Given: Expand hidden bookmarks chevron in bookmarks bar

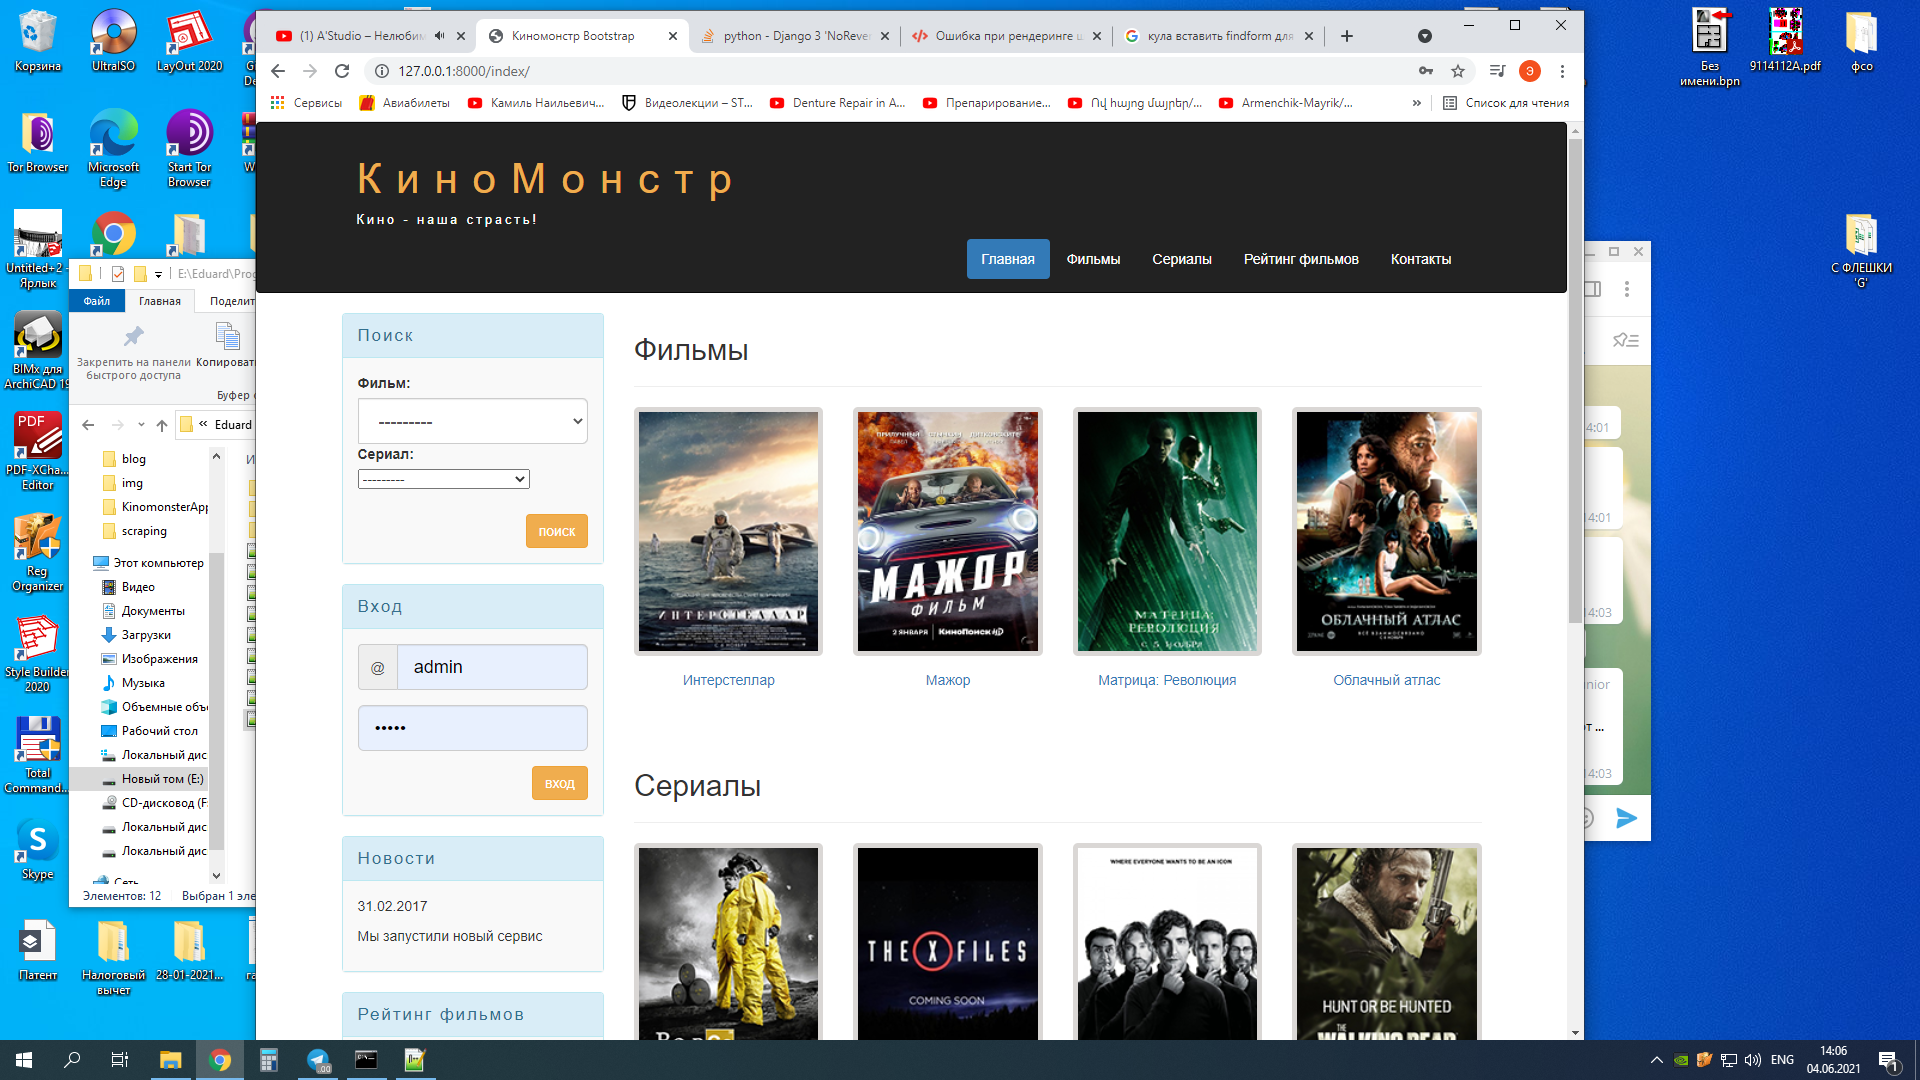Looking at the screenshot, I should pyautogui.click(x=1416, y=103).
